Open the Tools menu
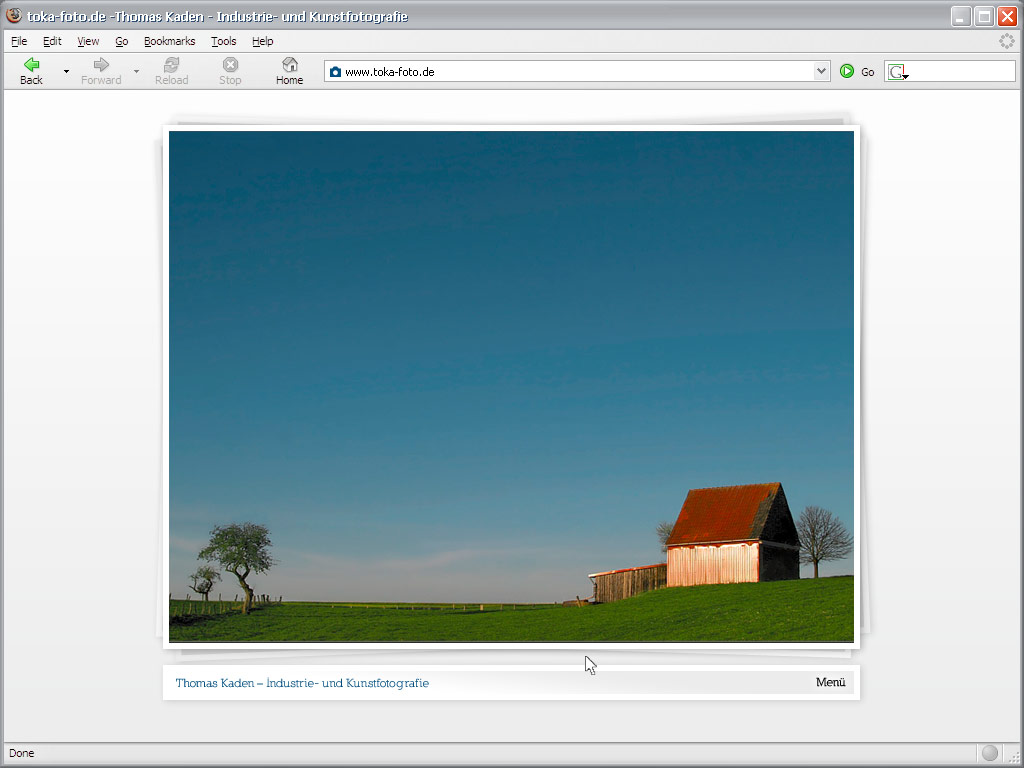 point(223,41)
